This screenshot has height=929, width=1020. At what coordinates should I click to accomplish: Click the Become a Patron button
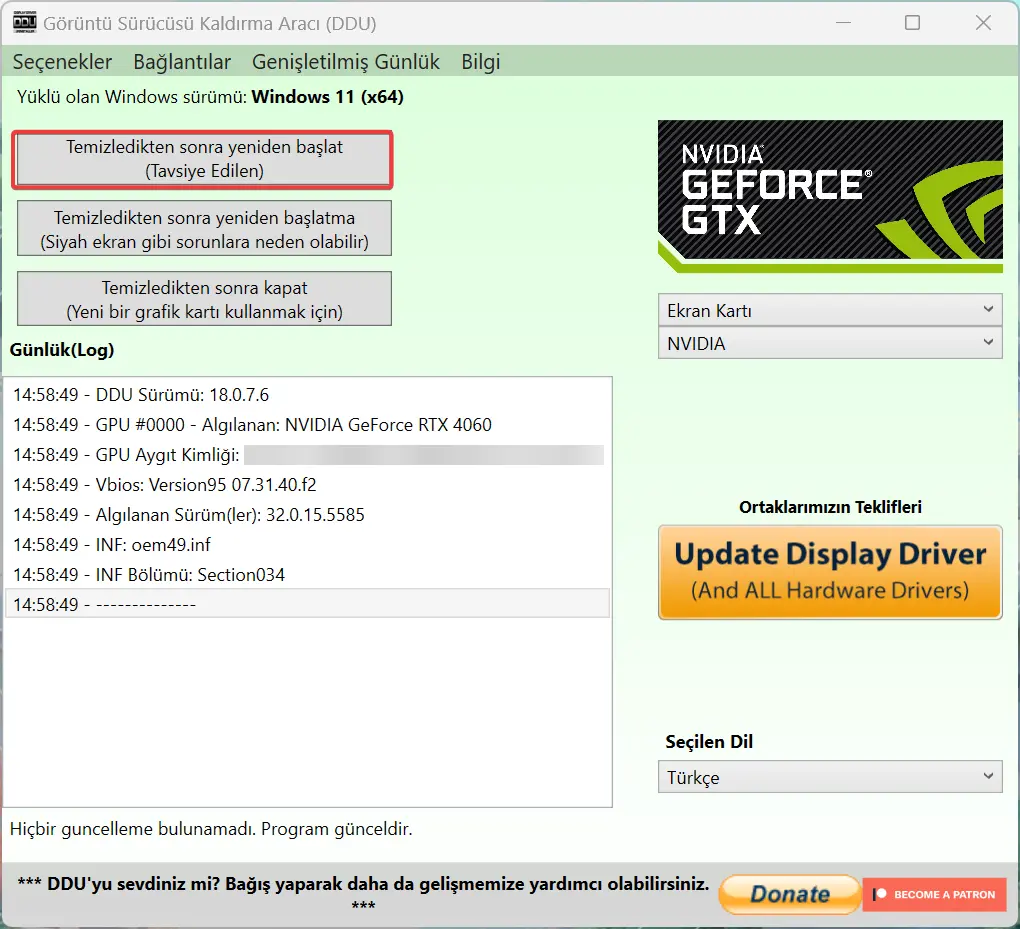[935, 894]
